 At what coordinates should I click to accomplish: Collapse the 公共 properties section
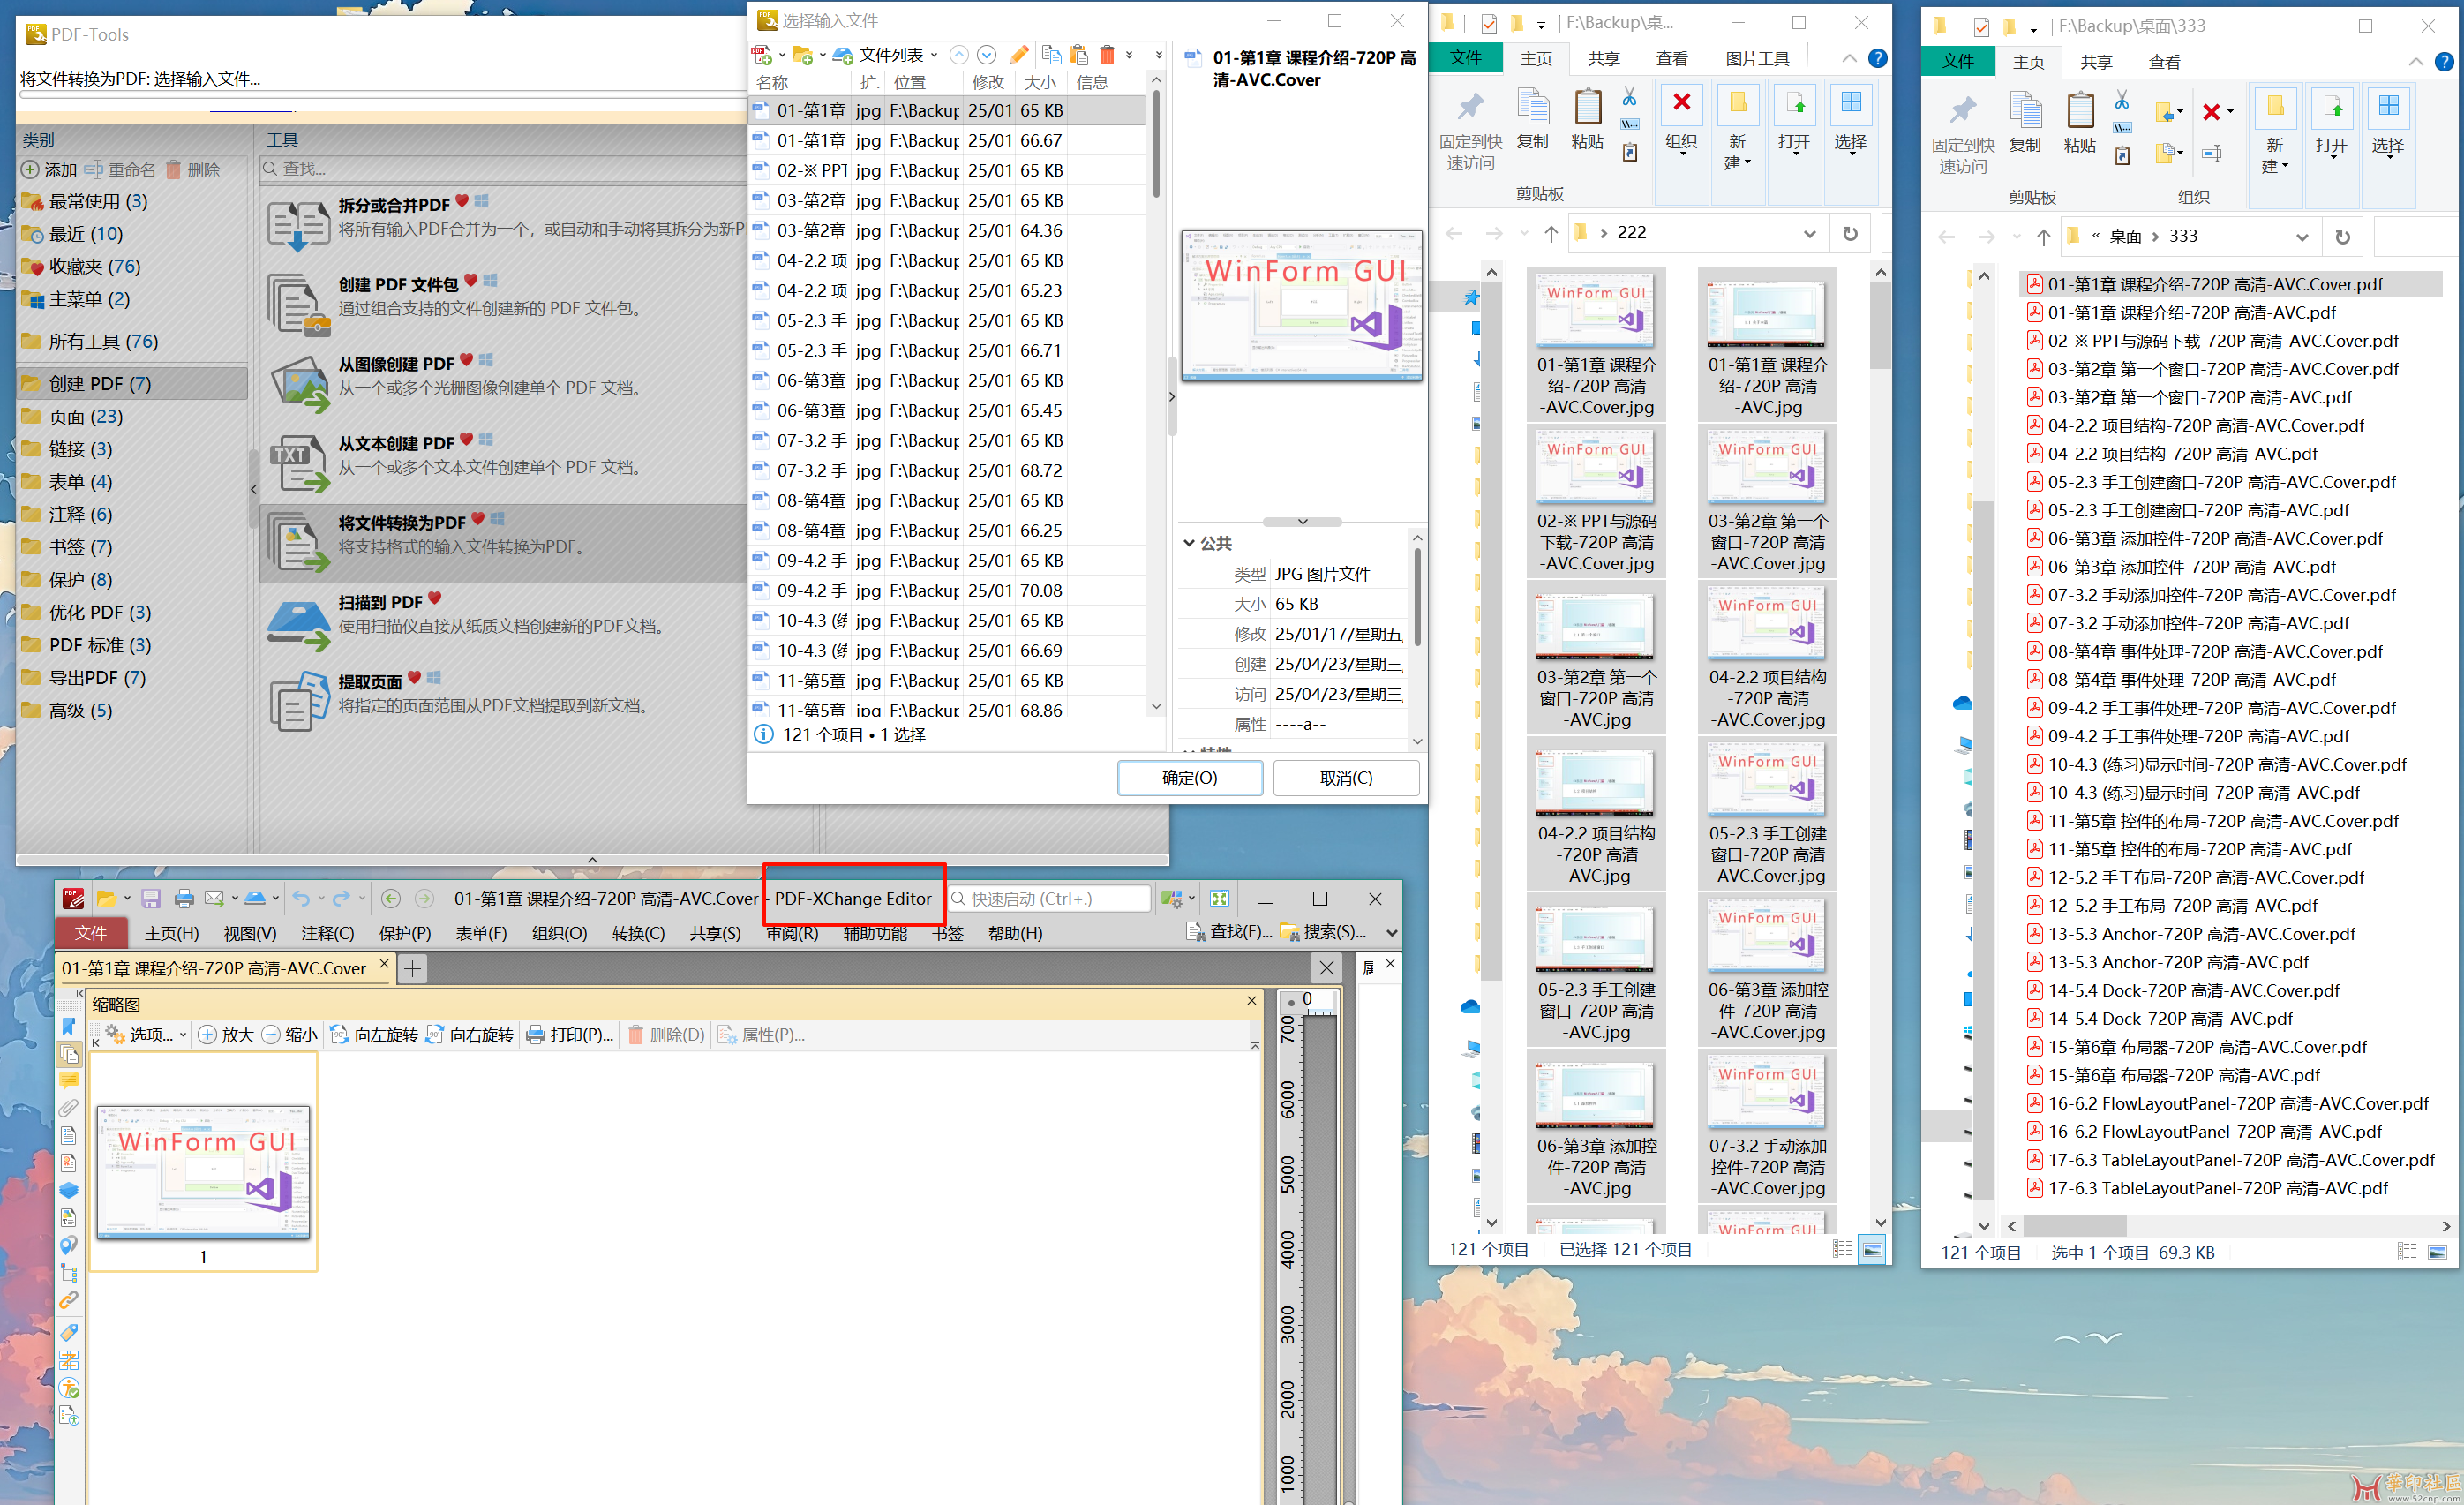point(1190,543)
